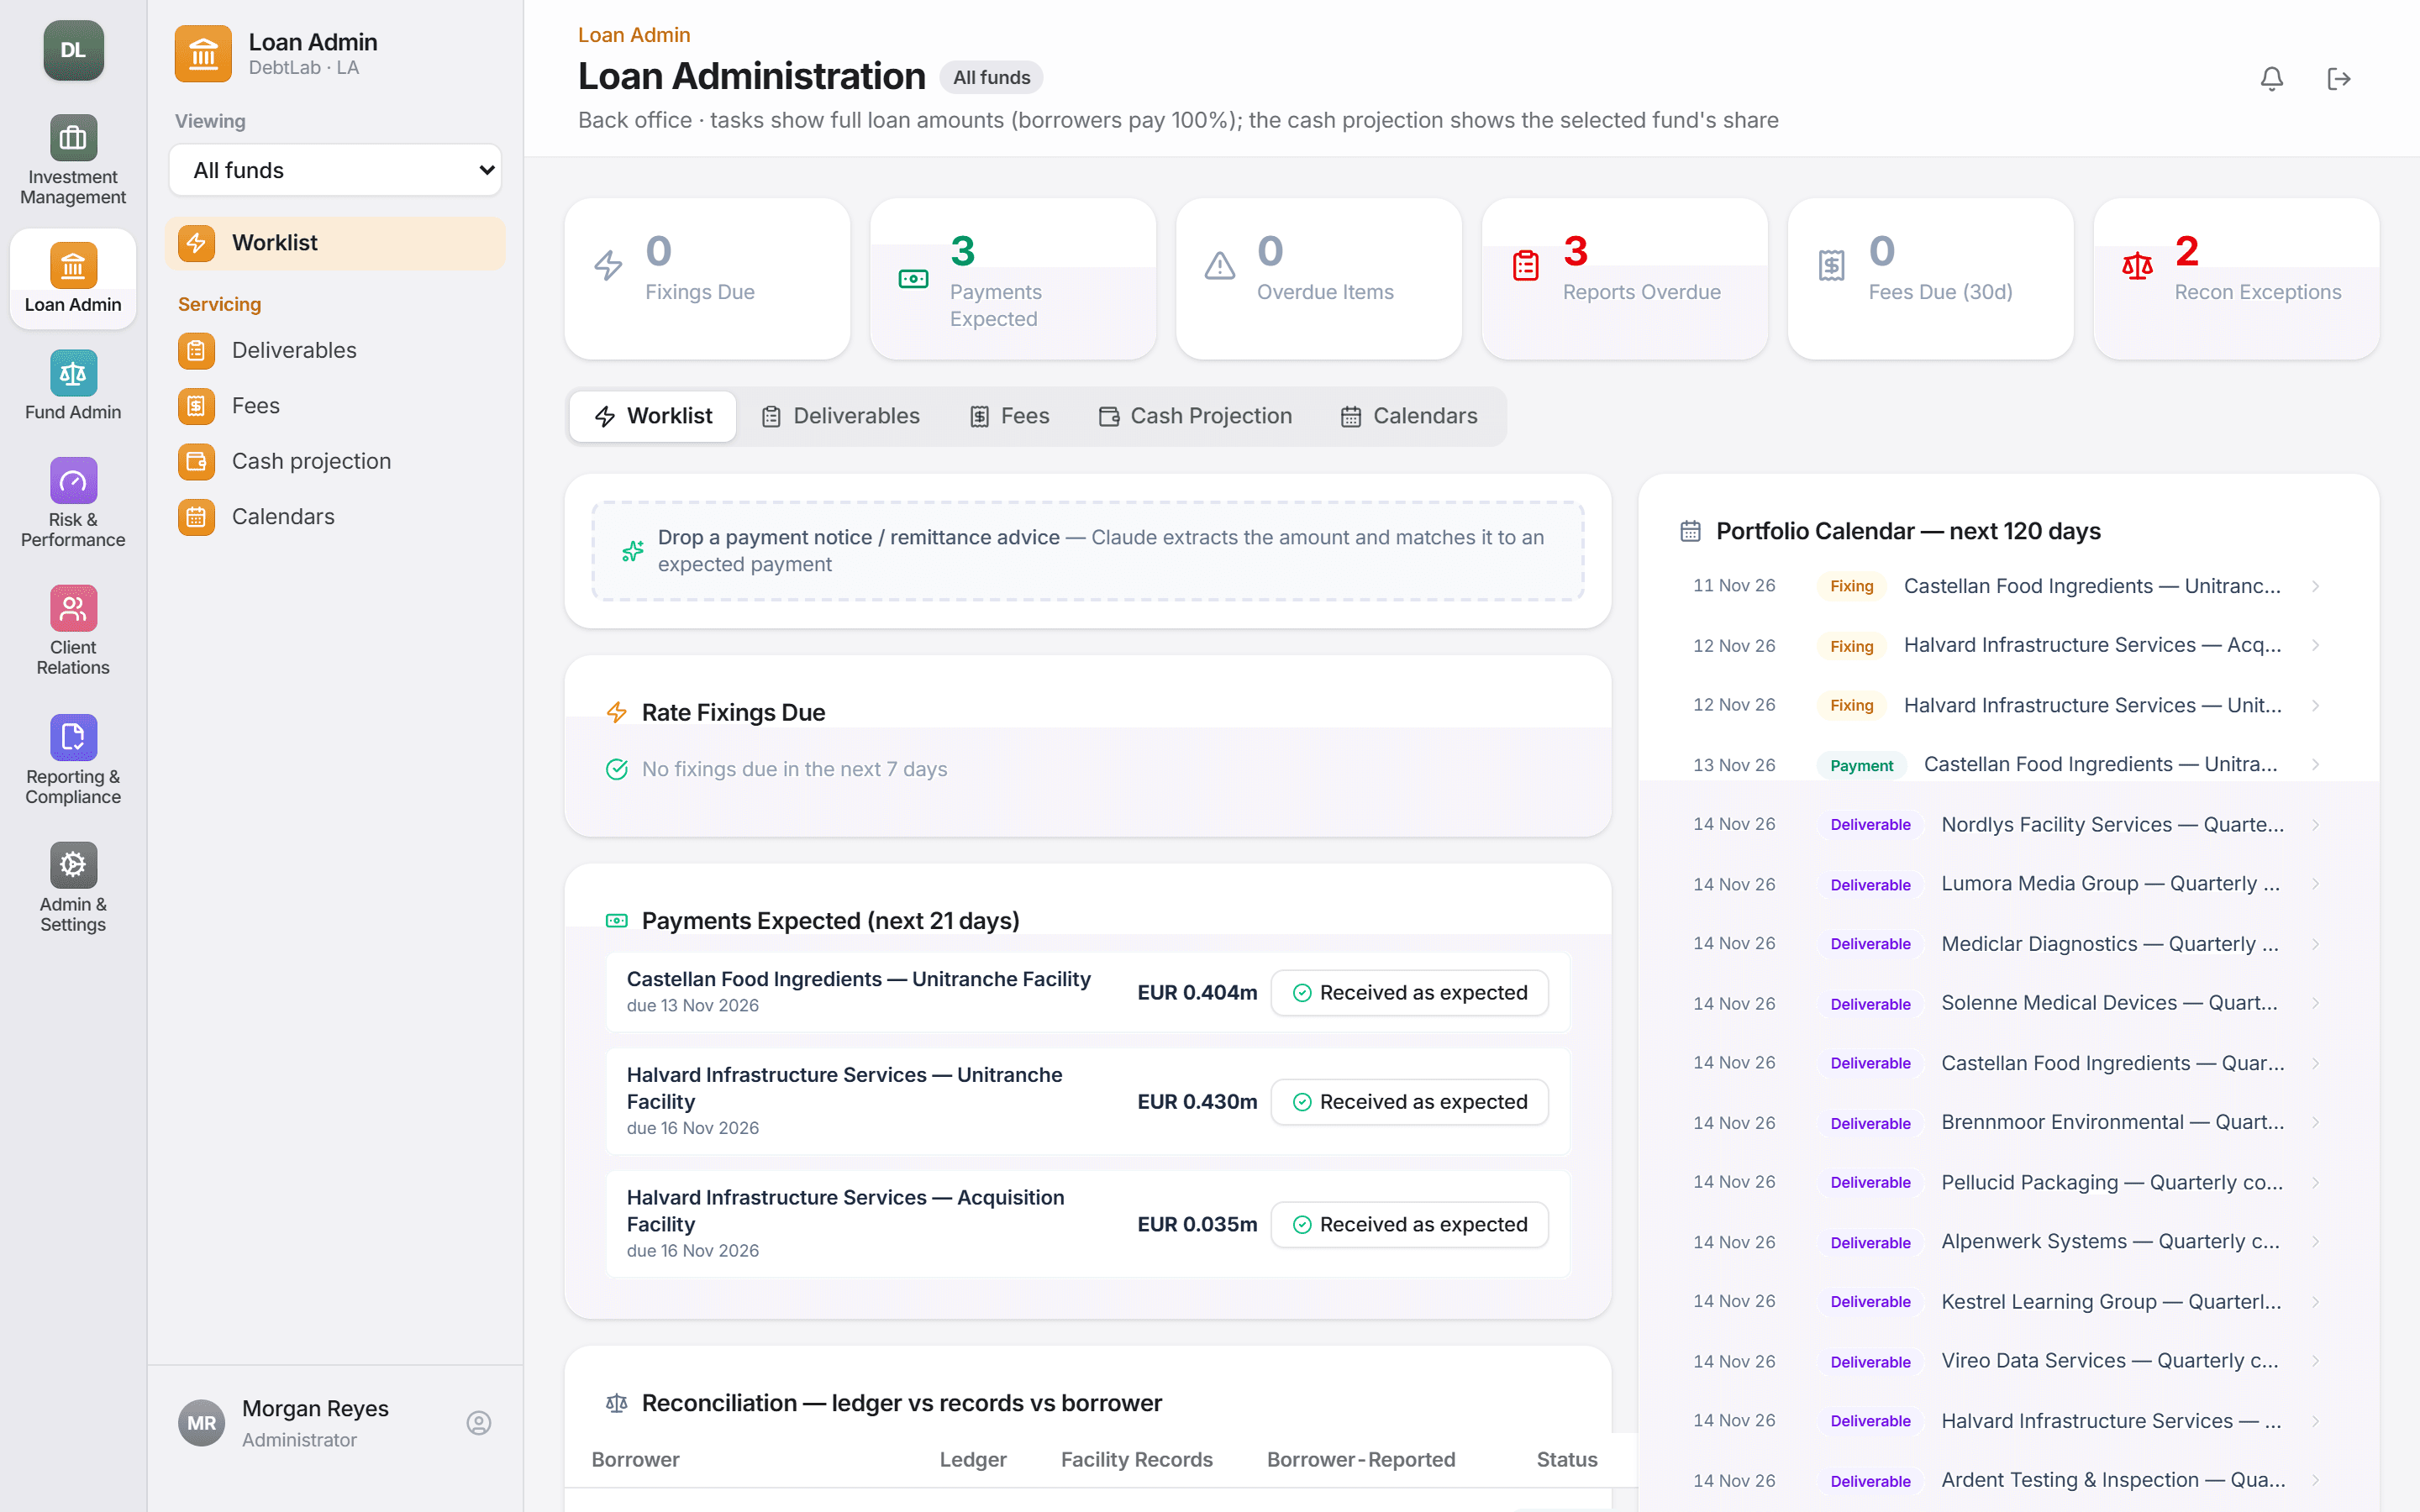The width and height of the screenshot is (2420, 1512).
Task: Open Risk & Performance module icon
Action: pos(73,481)
